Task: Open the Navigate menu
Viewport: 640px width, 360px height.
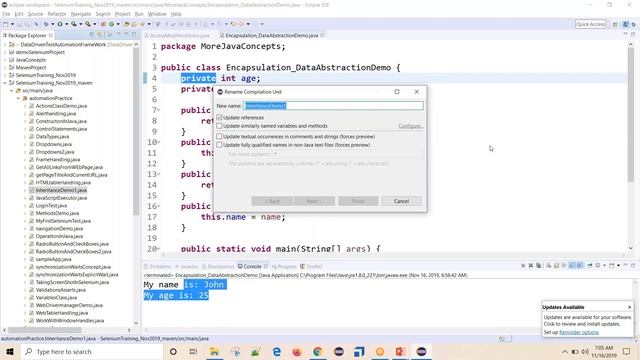Action: coord(81,14)
